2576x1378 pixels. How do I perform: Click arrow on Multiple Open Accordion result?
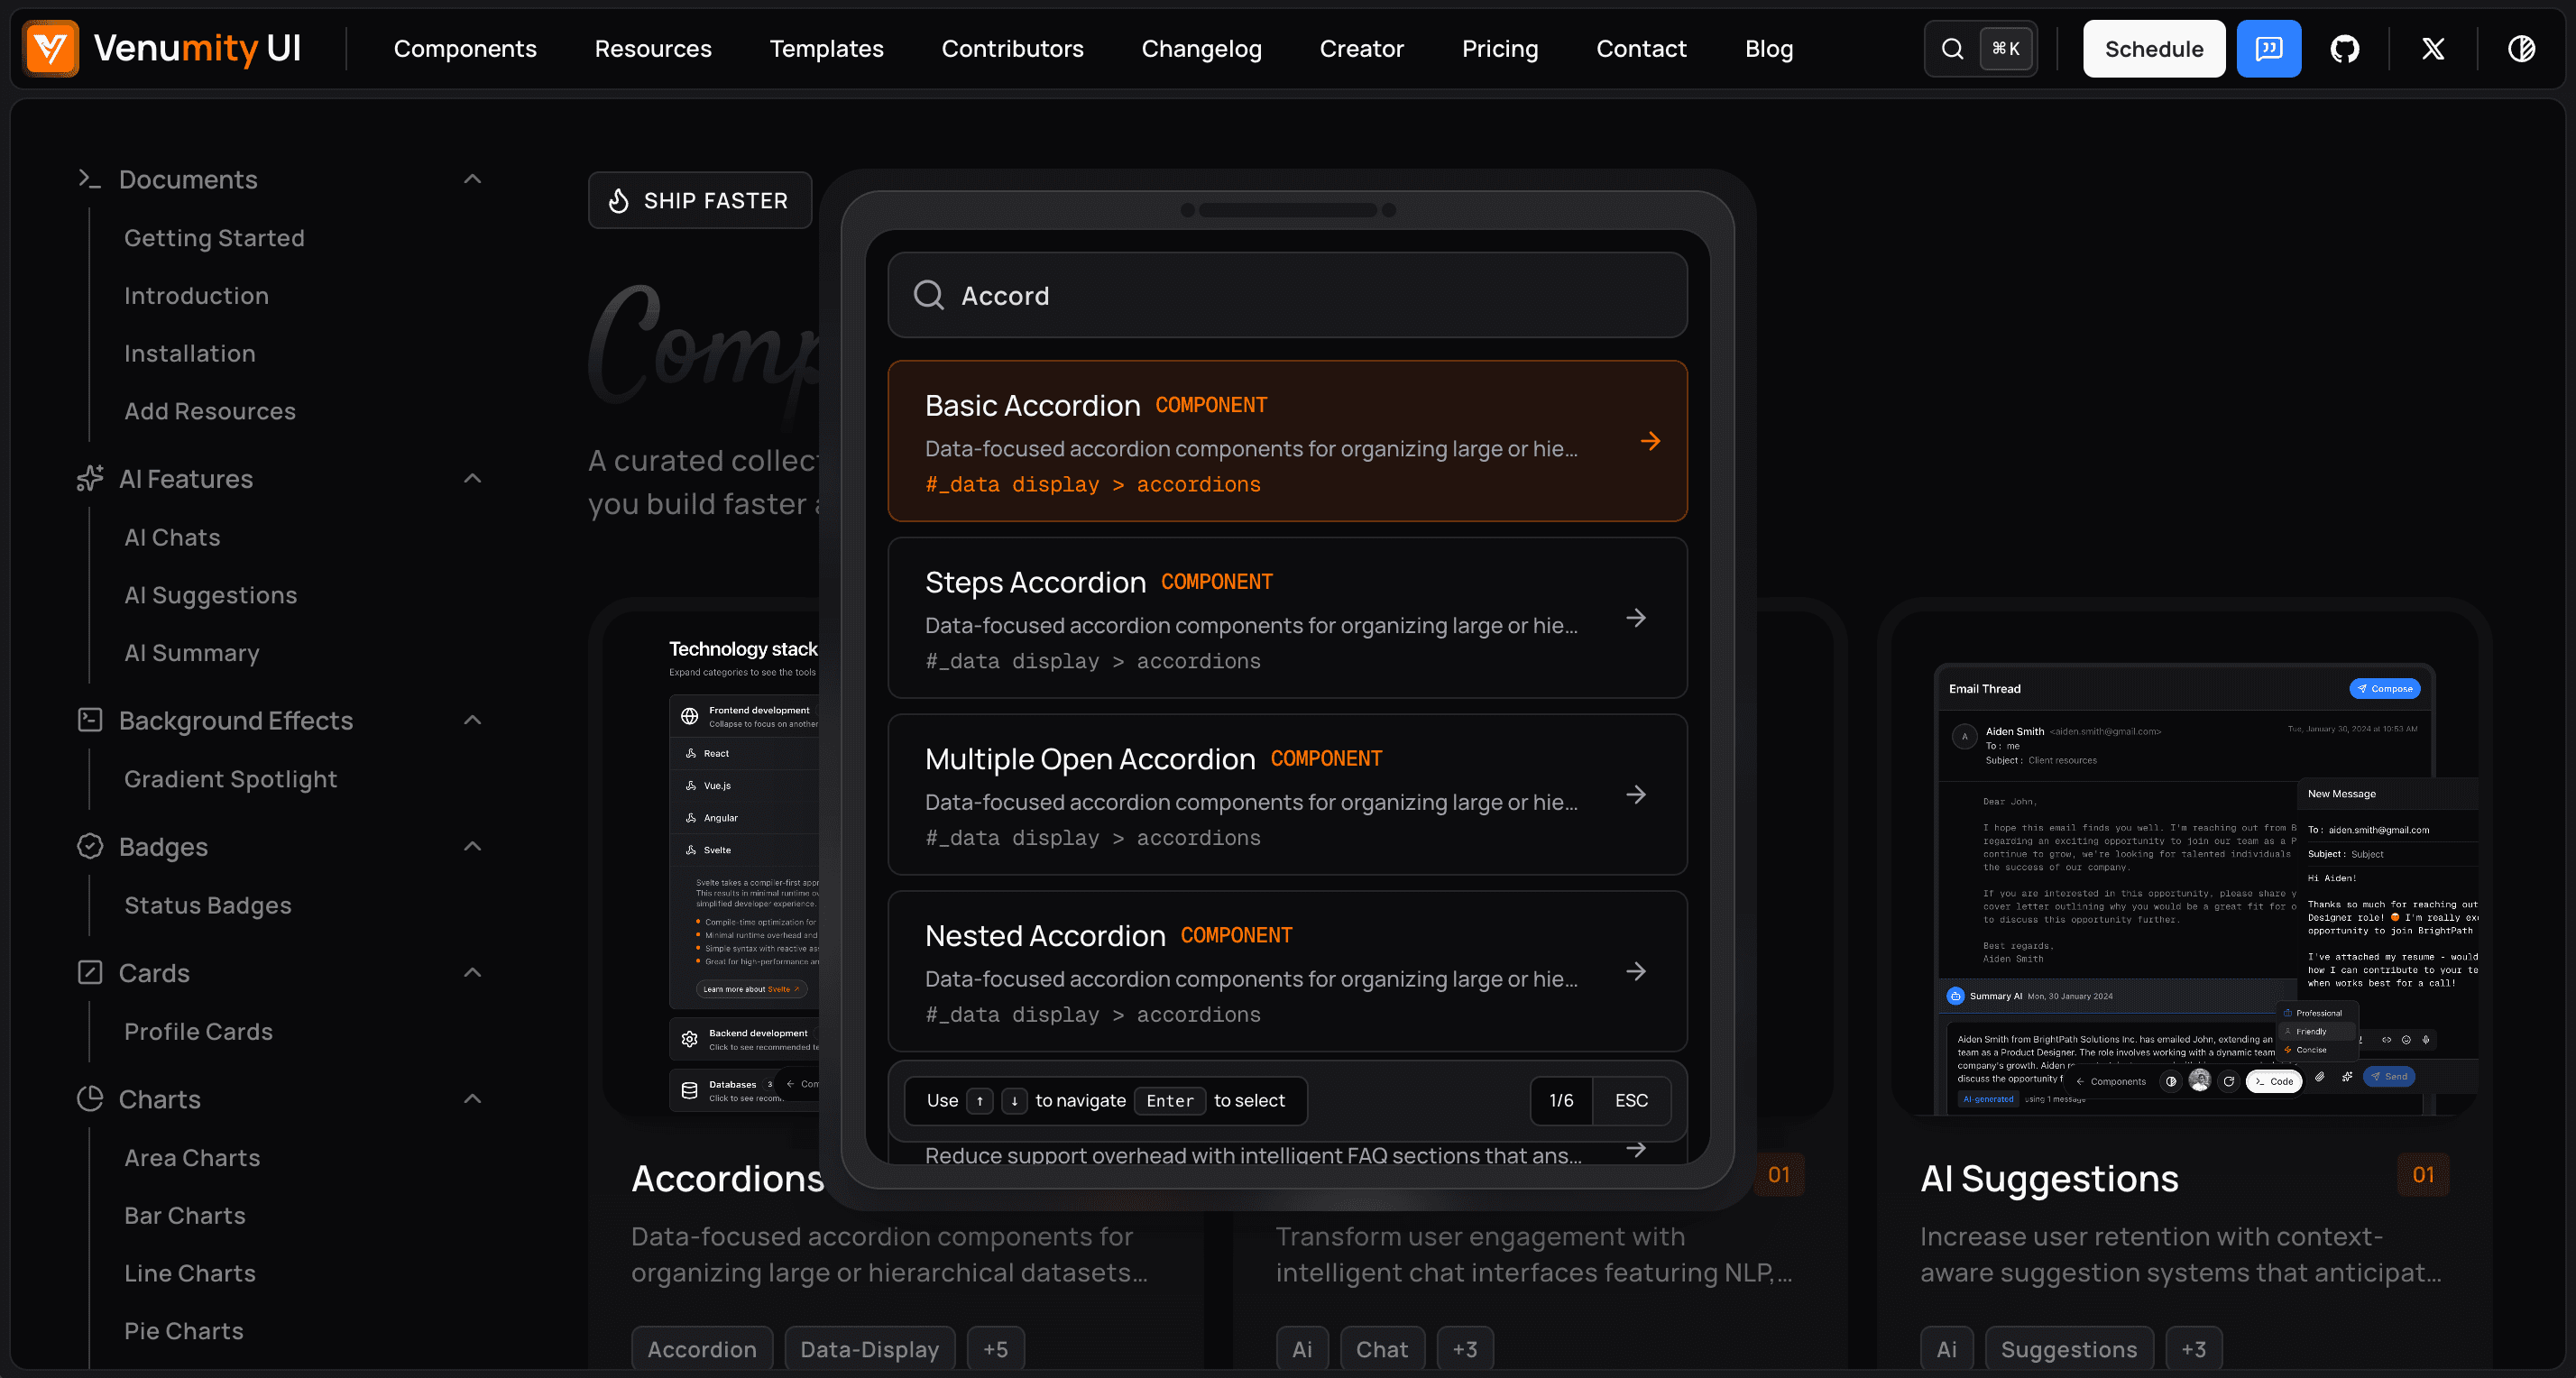pyautogui.click(x=1636, y=795)
